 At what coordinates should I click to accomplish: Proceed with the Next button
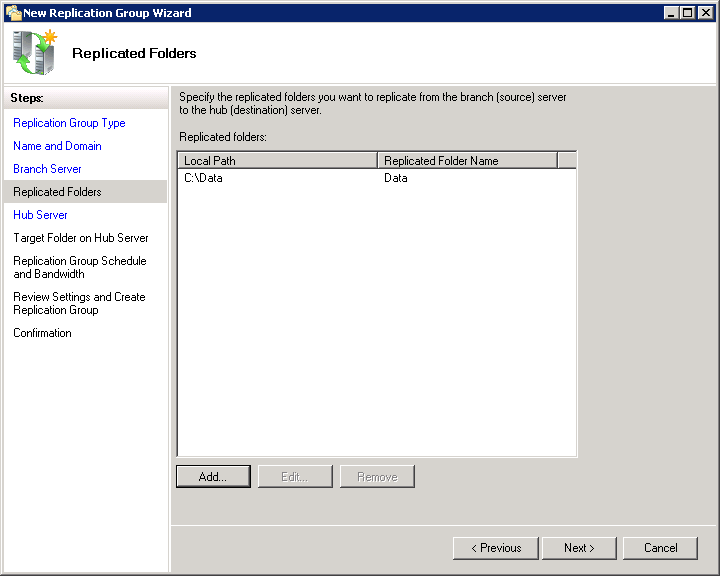(x=579, y=548)
